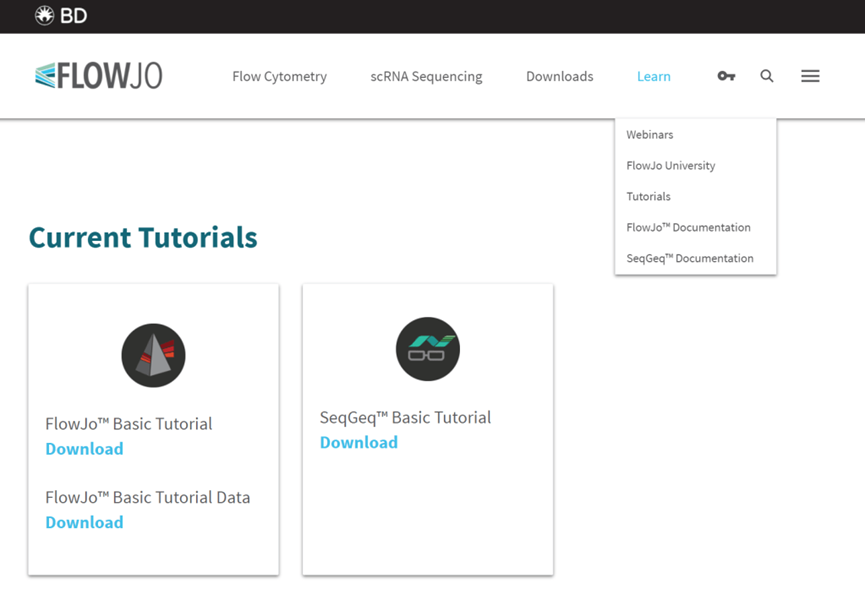
Task: Open the FlowJo logo home link
Action: pyautogui.click(x=99, y=76)
